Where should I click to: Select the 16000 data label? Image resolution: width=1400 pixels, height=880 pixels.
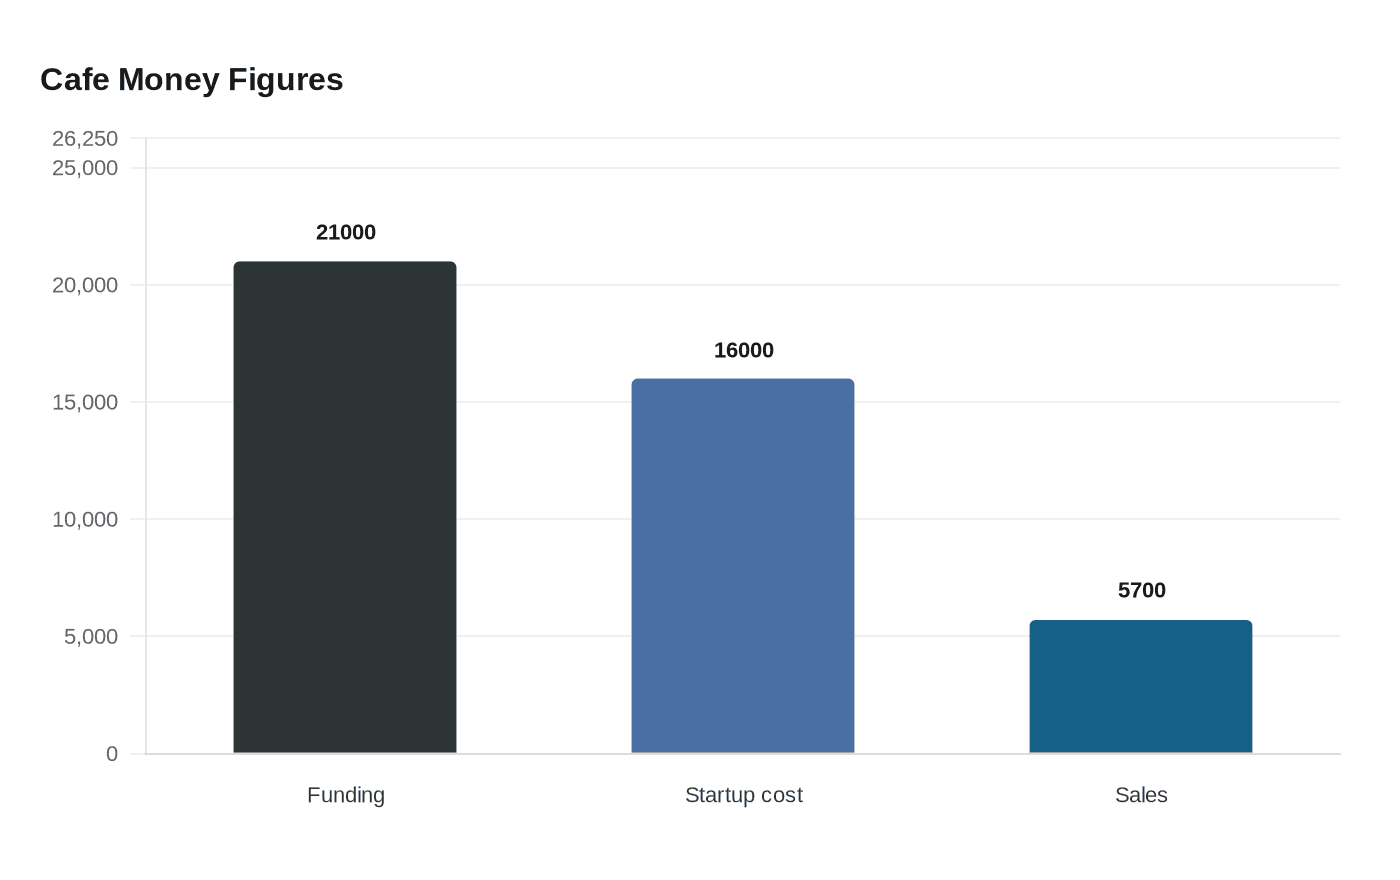(x=744, y=350)
